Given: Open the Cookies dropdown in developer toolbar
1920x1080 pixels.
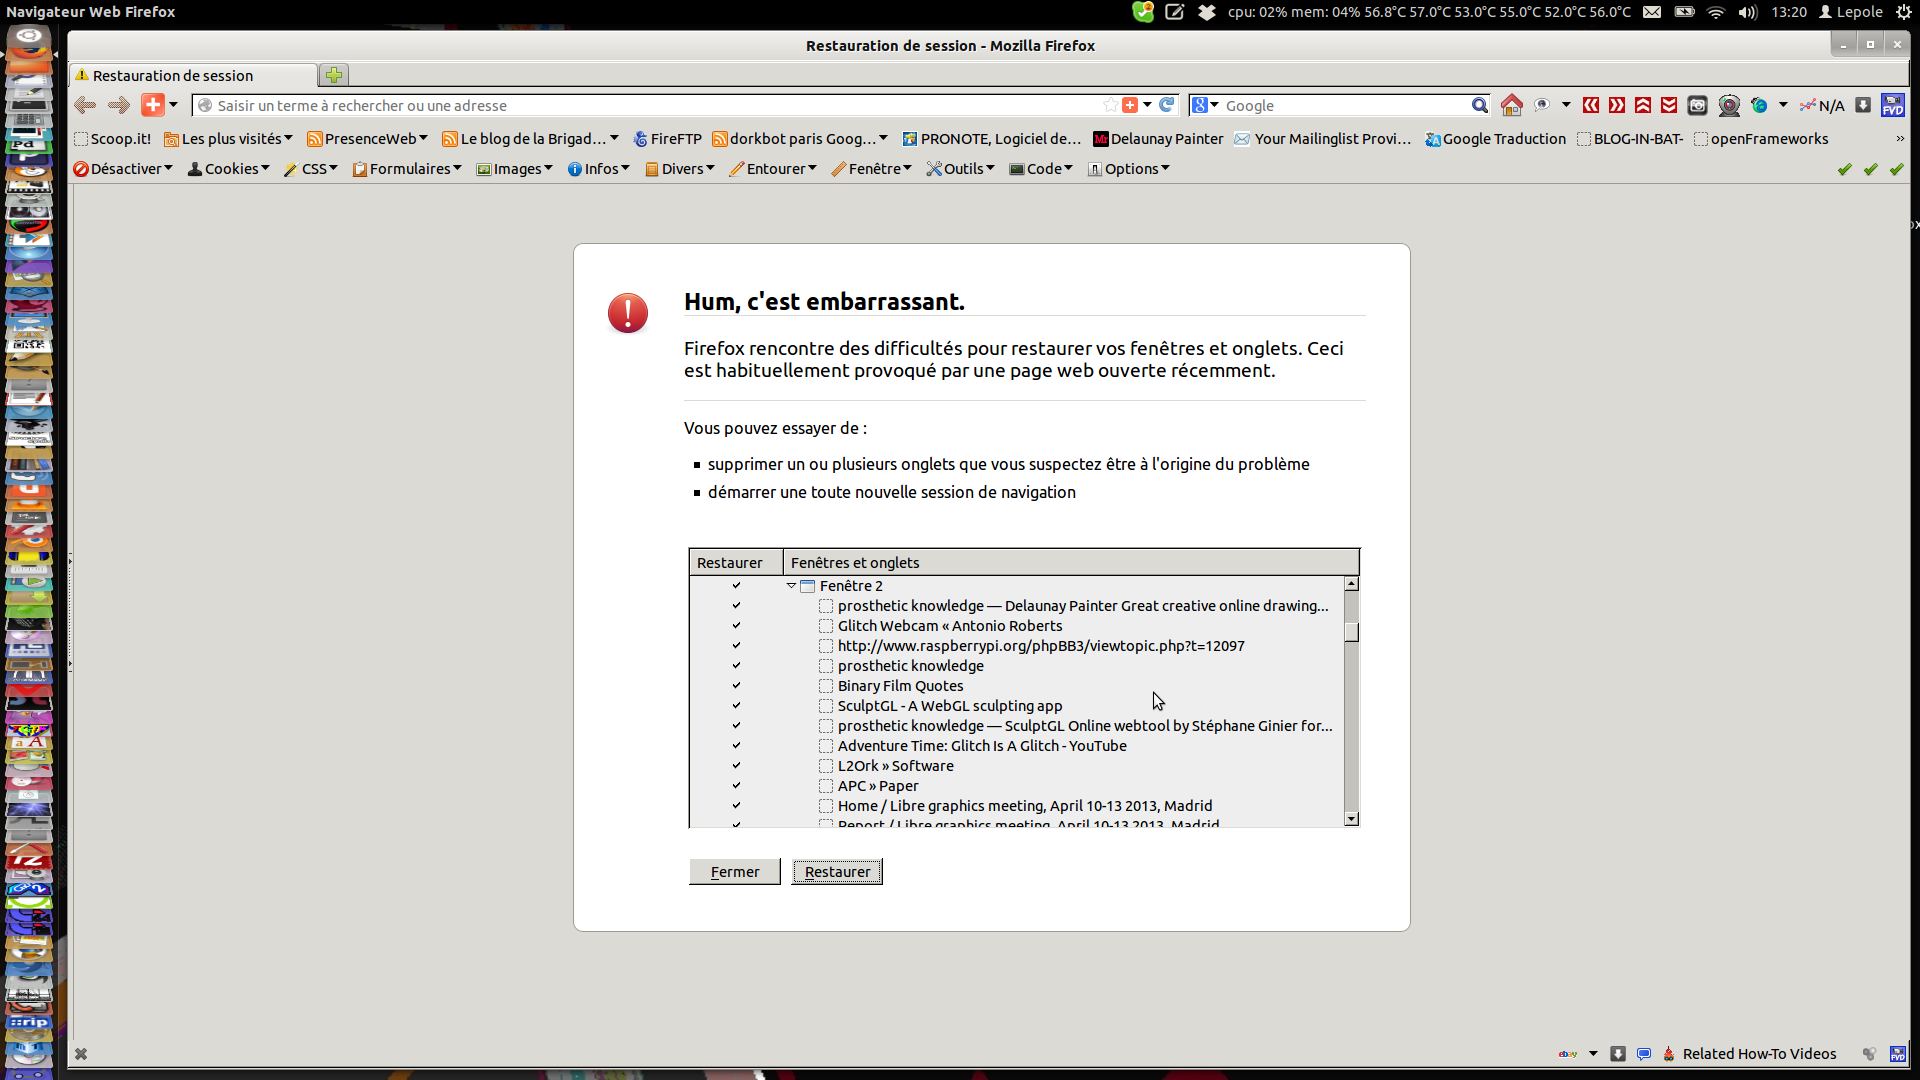Looking at the screenshot, I should coord(229,169).
